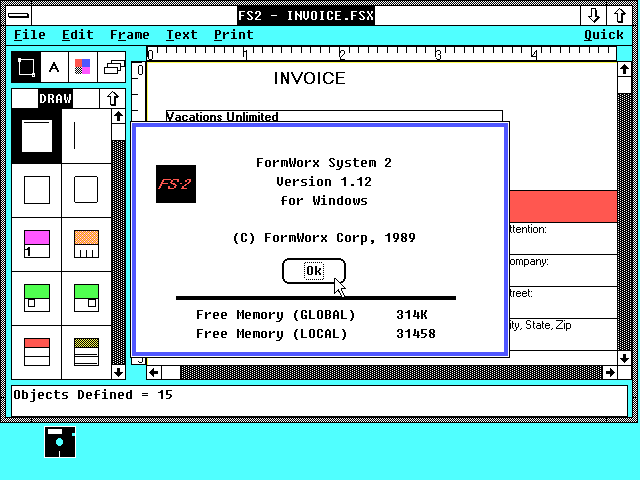Open the Quick menu

604,35
